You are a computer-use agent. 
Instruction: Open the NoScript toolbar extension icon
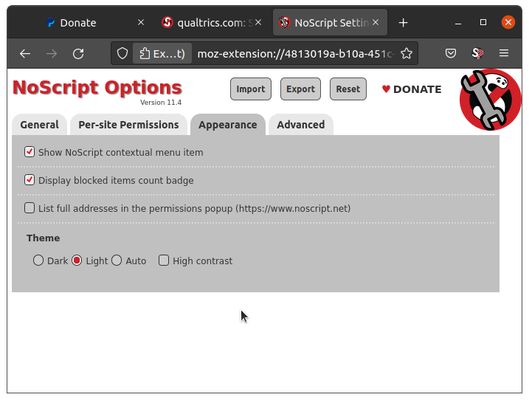(477, 53)
